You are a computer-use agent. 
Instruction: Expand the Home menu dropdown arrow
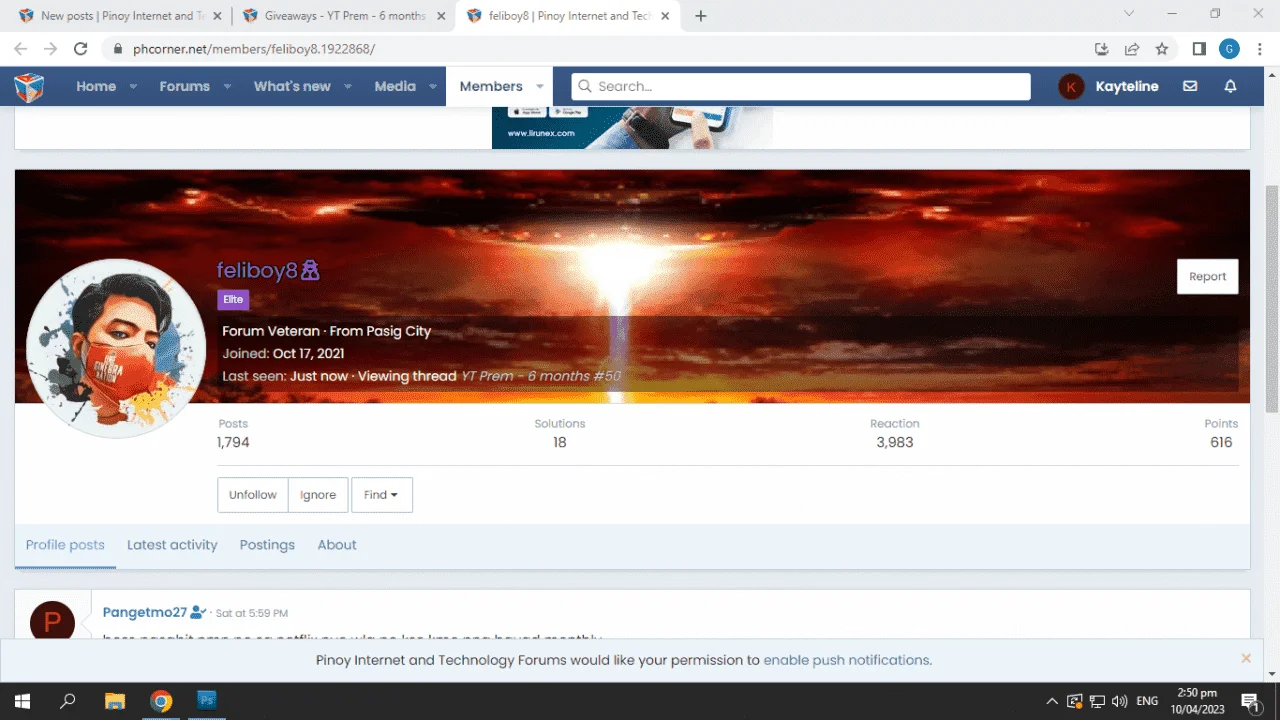[x=133, y=87]
